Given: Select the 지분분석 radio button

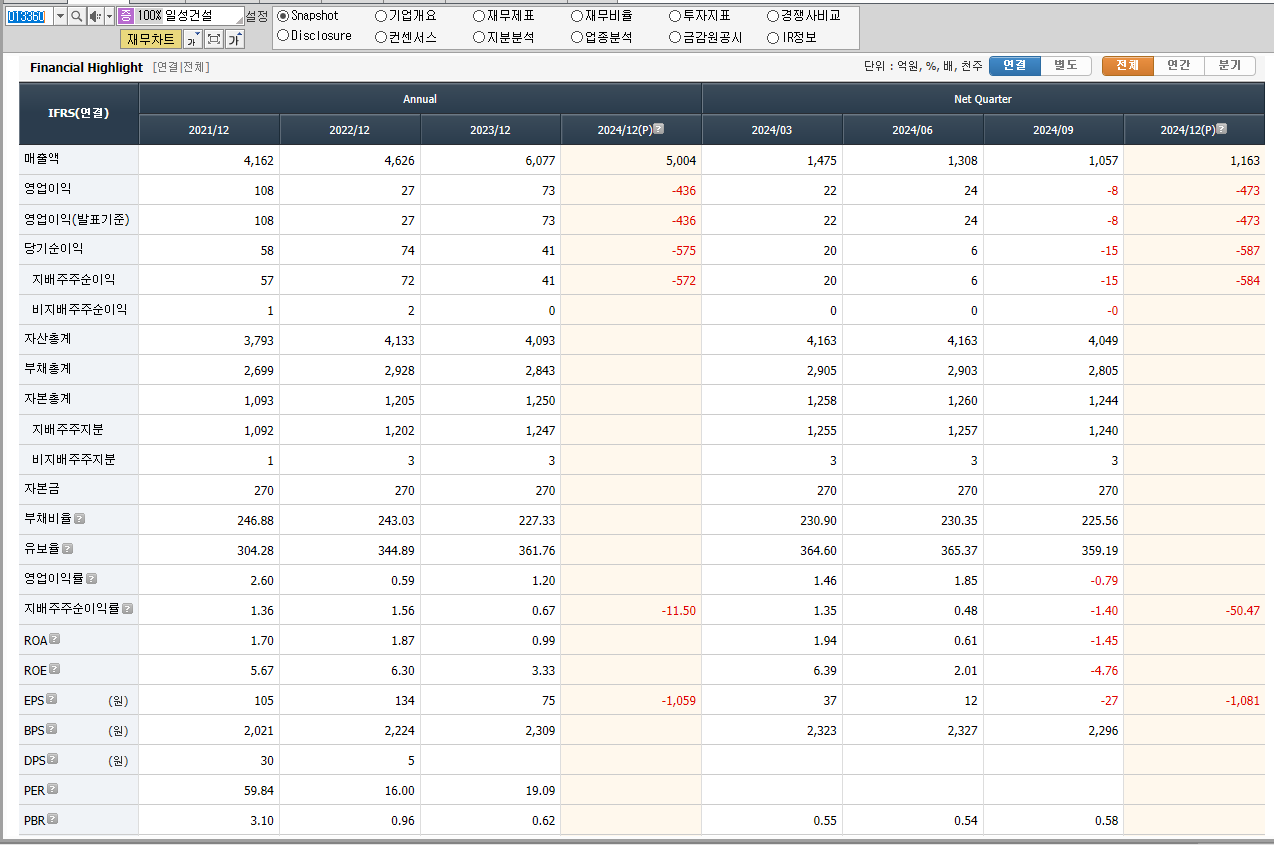Looking at the screenshot, I should [479, 37].
